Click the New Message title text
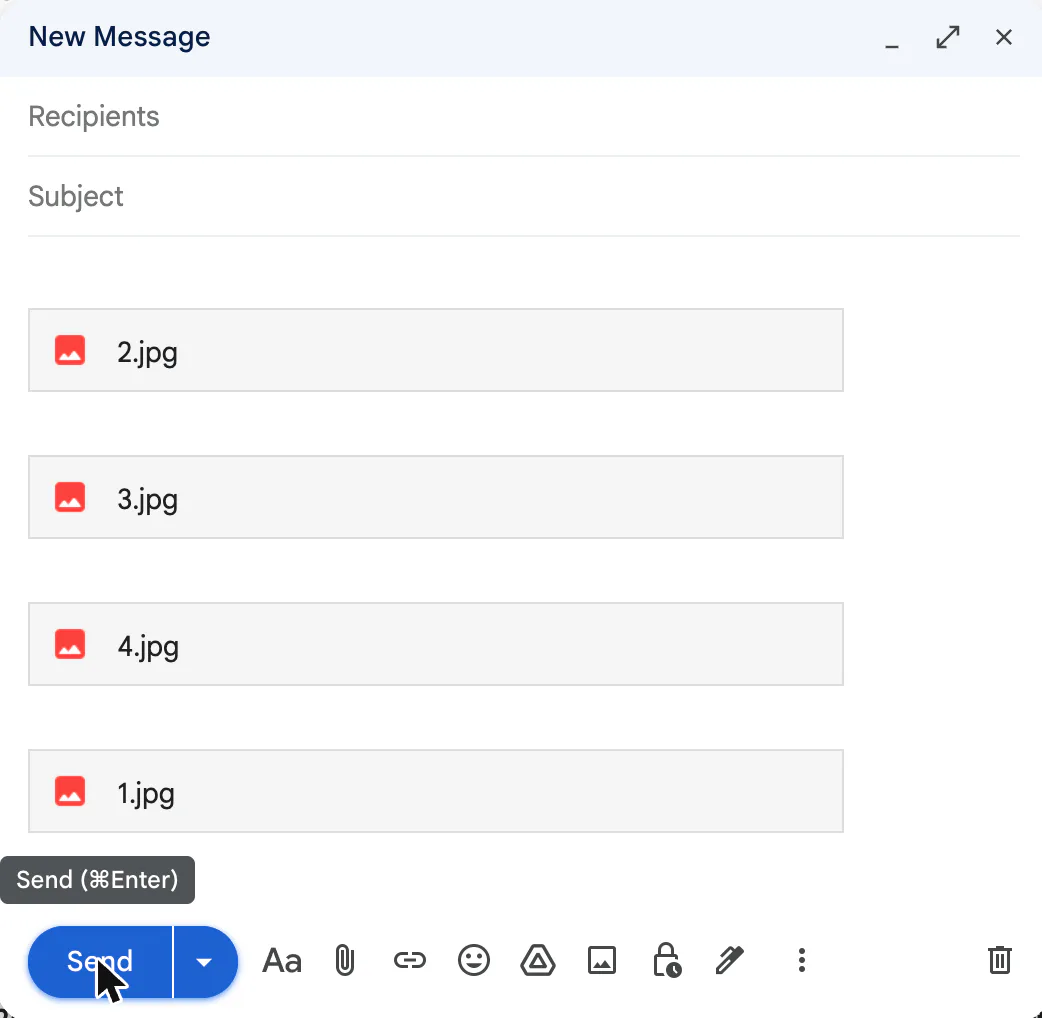 (x=119, y=37)
